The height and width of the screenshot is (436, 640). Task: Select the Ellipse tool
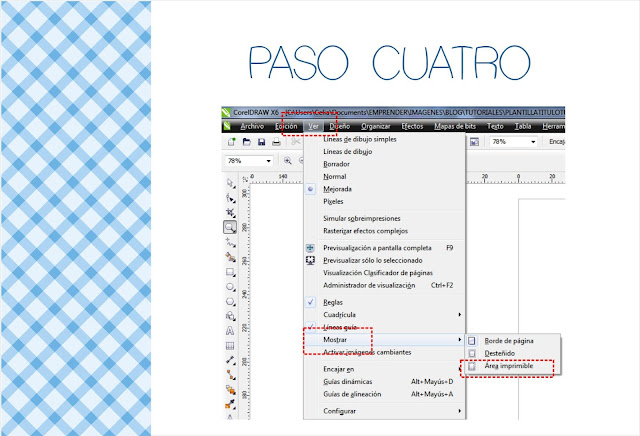coord(230,287)
